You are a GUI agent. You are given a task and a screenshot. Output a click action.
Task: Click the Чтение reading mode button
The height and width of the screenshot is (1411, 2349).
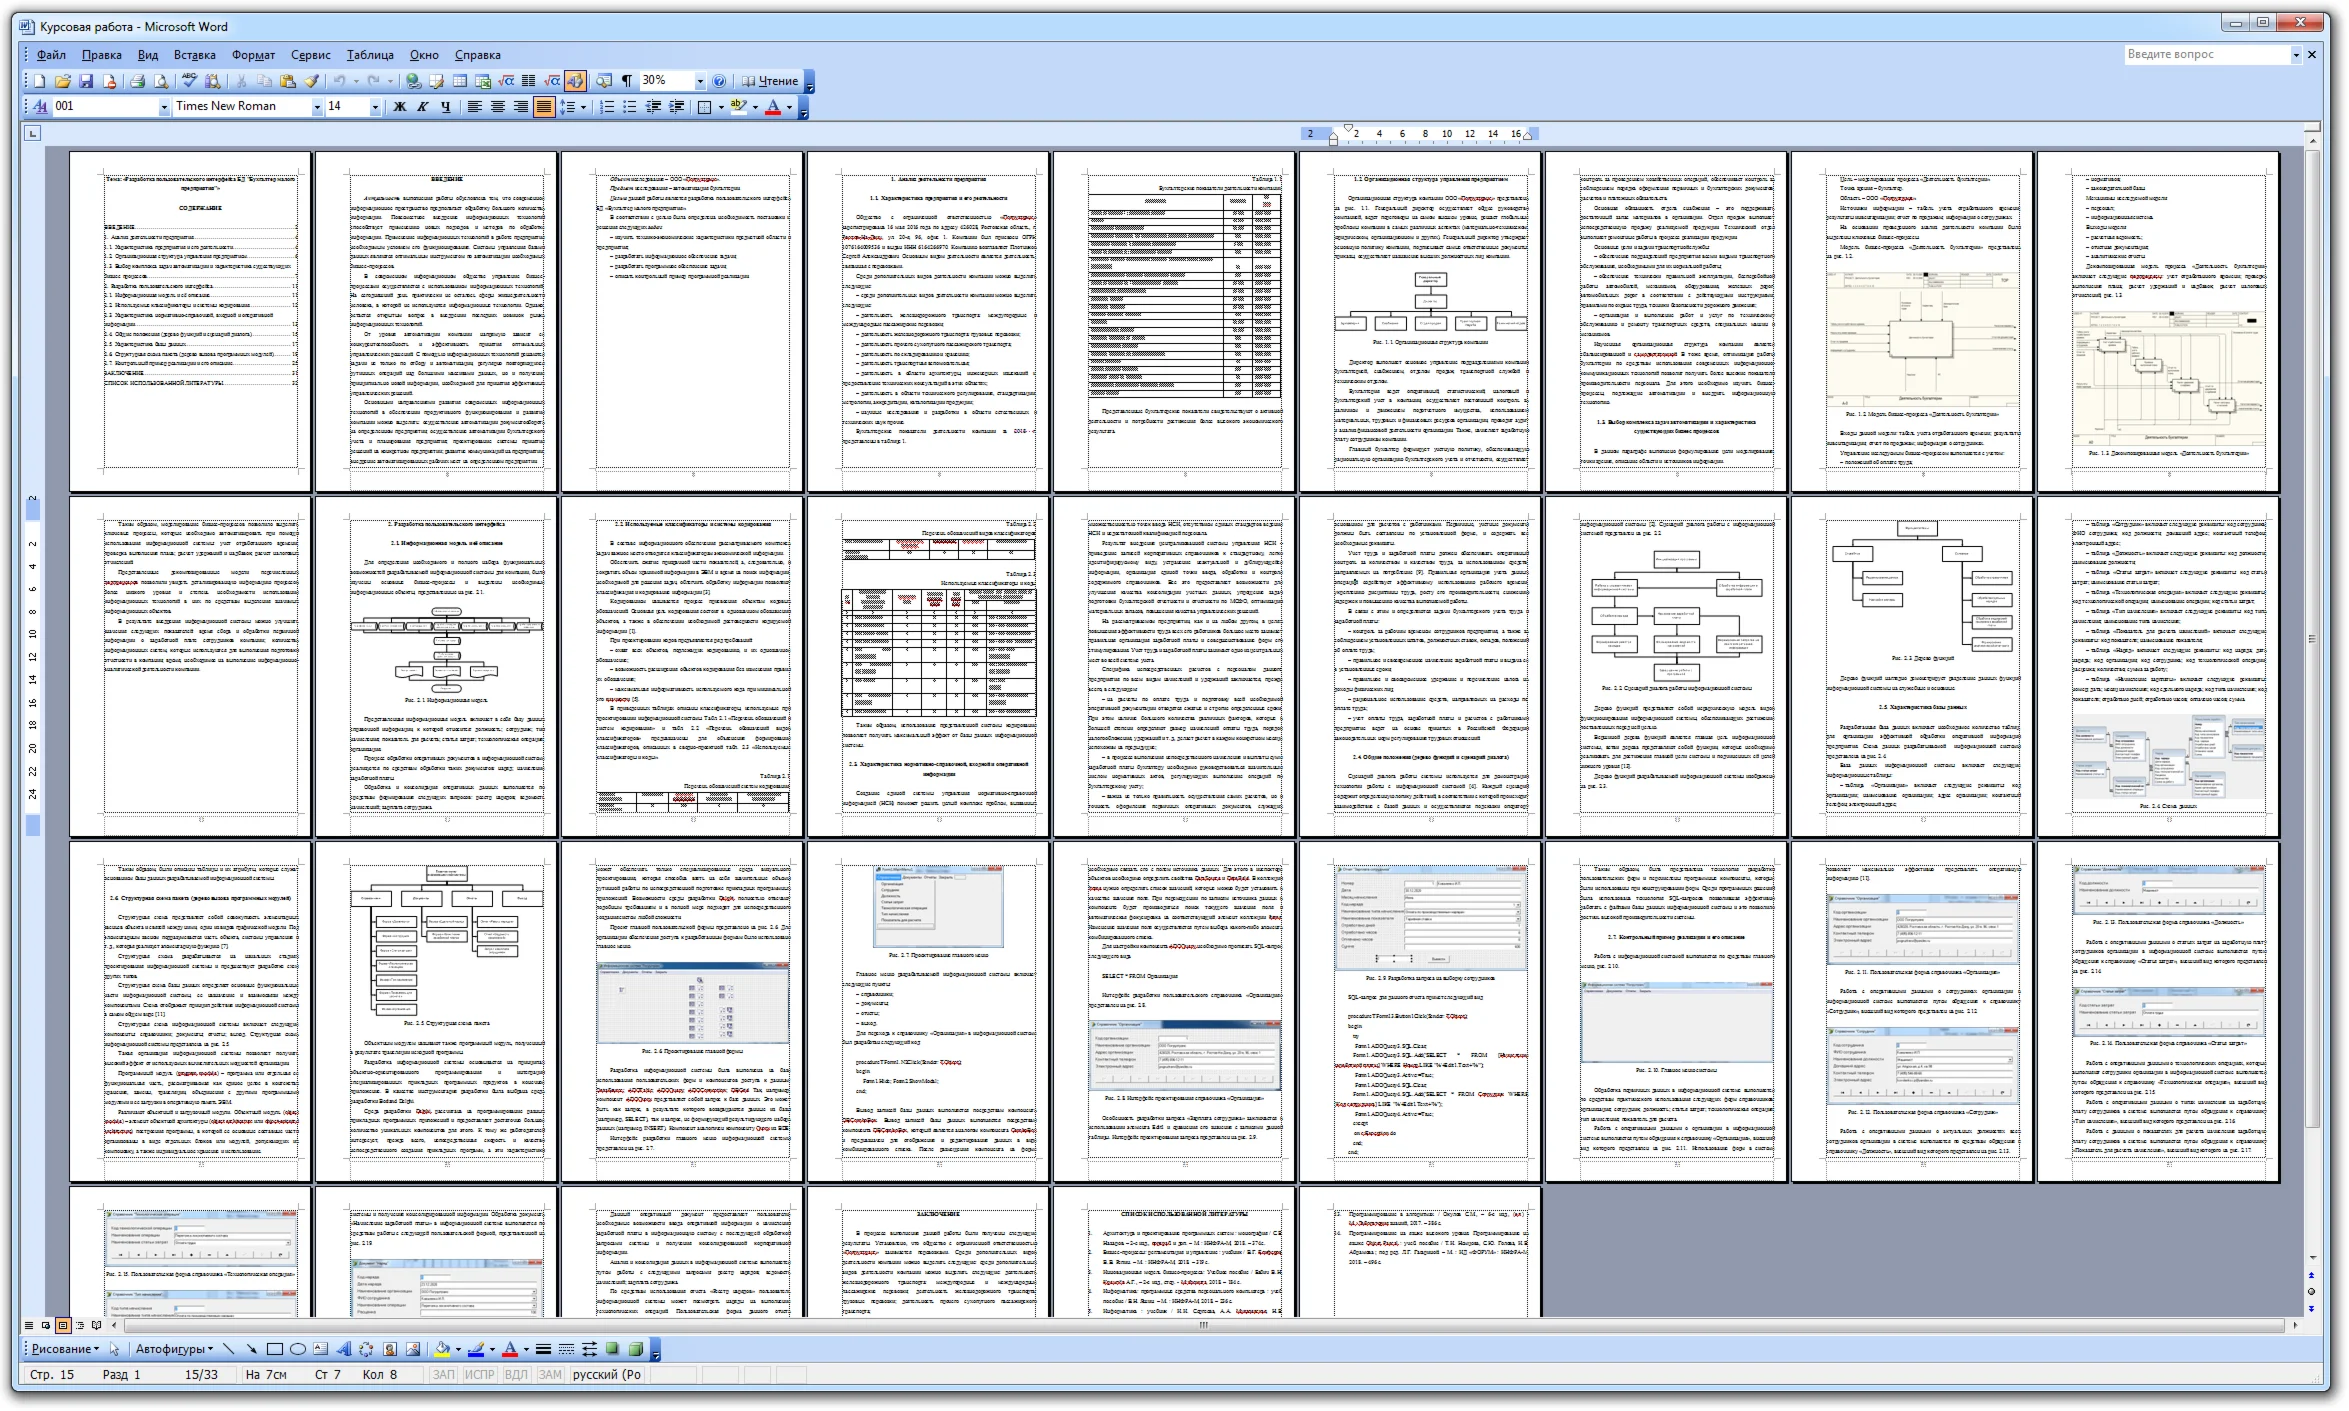click(x=770, y=81)
